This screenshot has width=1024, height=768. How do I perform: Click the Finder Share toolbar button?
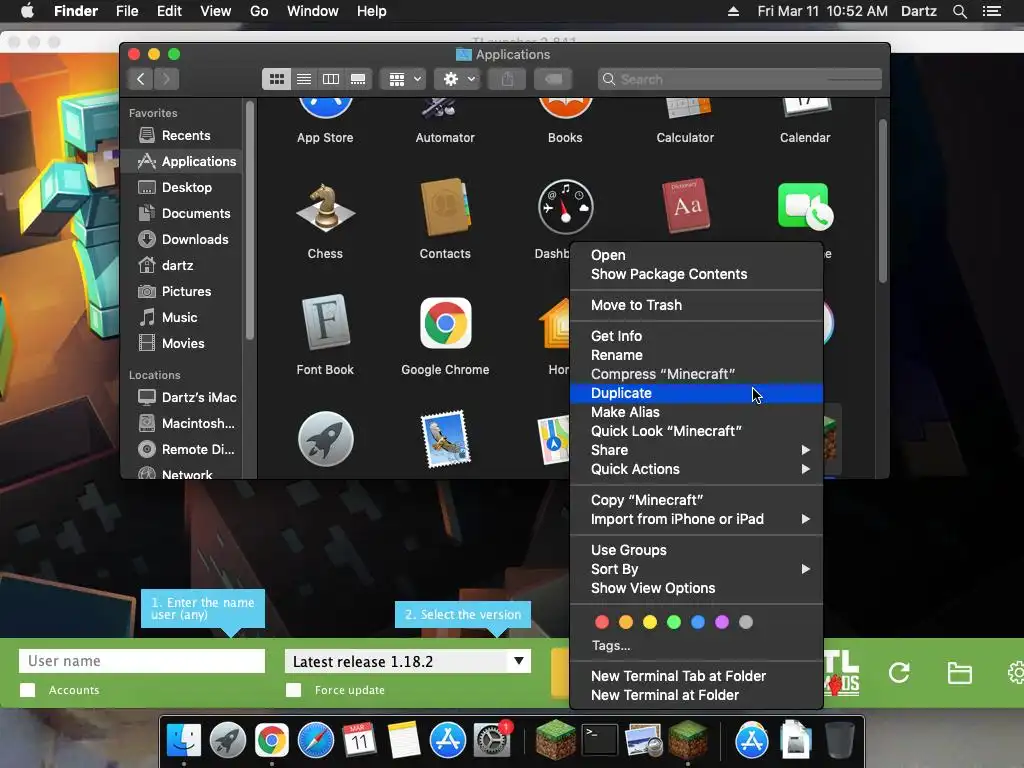507,79
